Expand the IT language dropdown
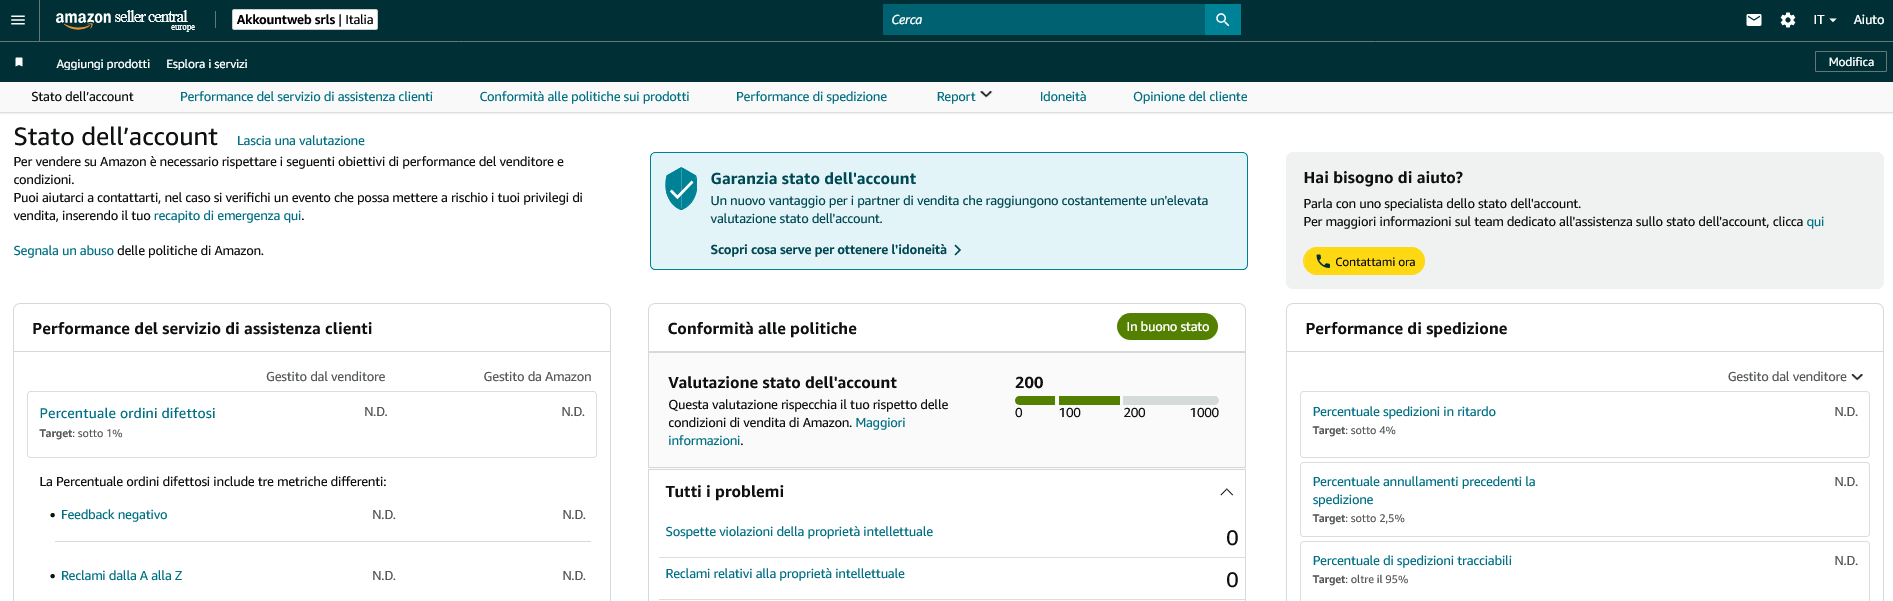Viewport: 1893px width, 601px height. click(1824, 20)
